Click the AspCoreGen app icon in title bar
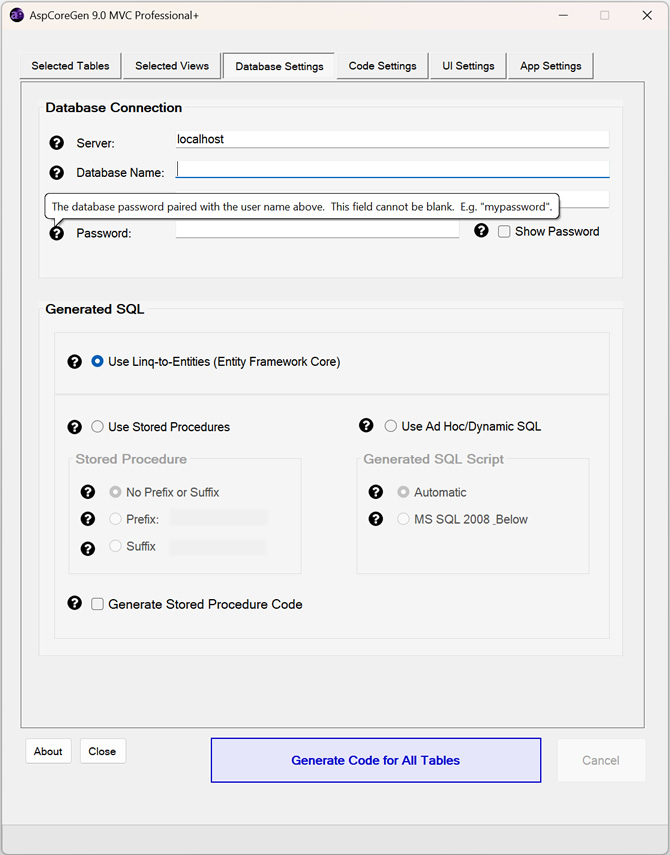This screenshot has height=855, width=670. 17,15
